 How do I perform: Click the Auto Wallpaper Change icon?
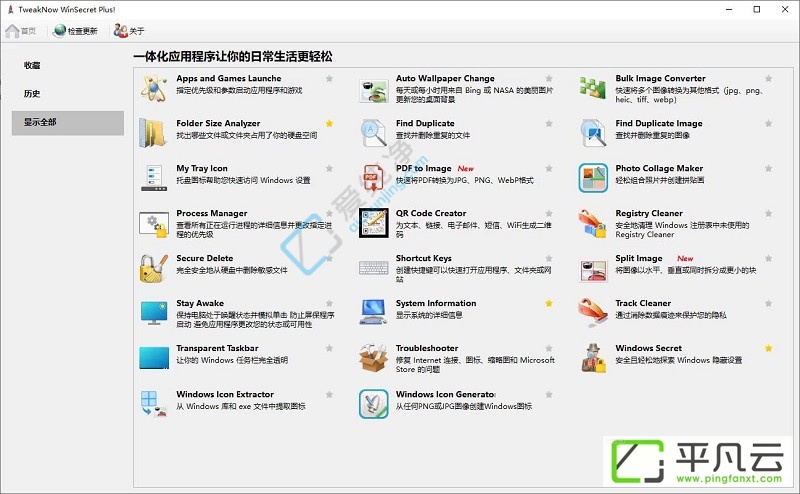point(373,90)
